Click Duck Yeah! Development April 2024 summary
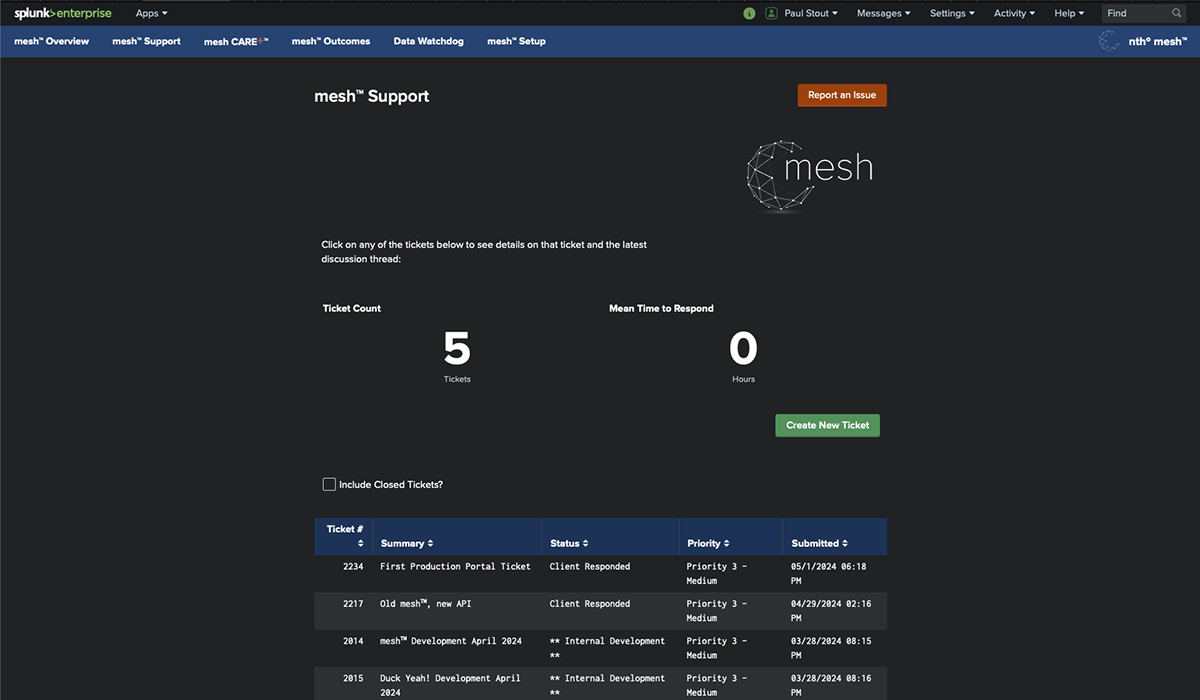The width and height of the screenshot is (1200, 700). (450, 685)
